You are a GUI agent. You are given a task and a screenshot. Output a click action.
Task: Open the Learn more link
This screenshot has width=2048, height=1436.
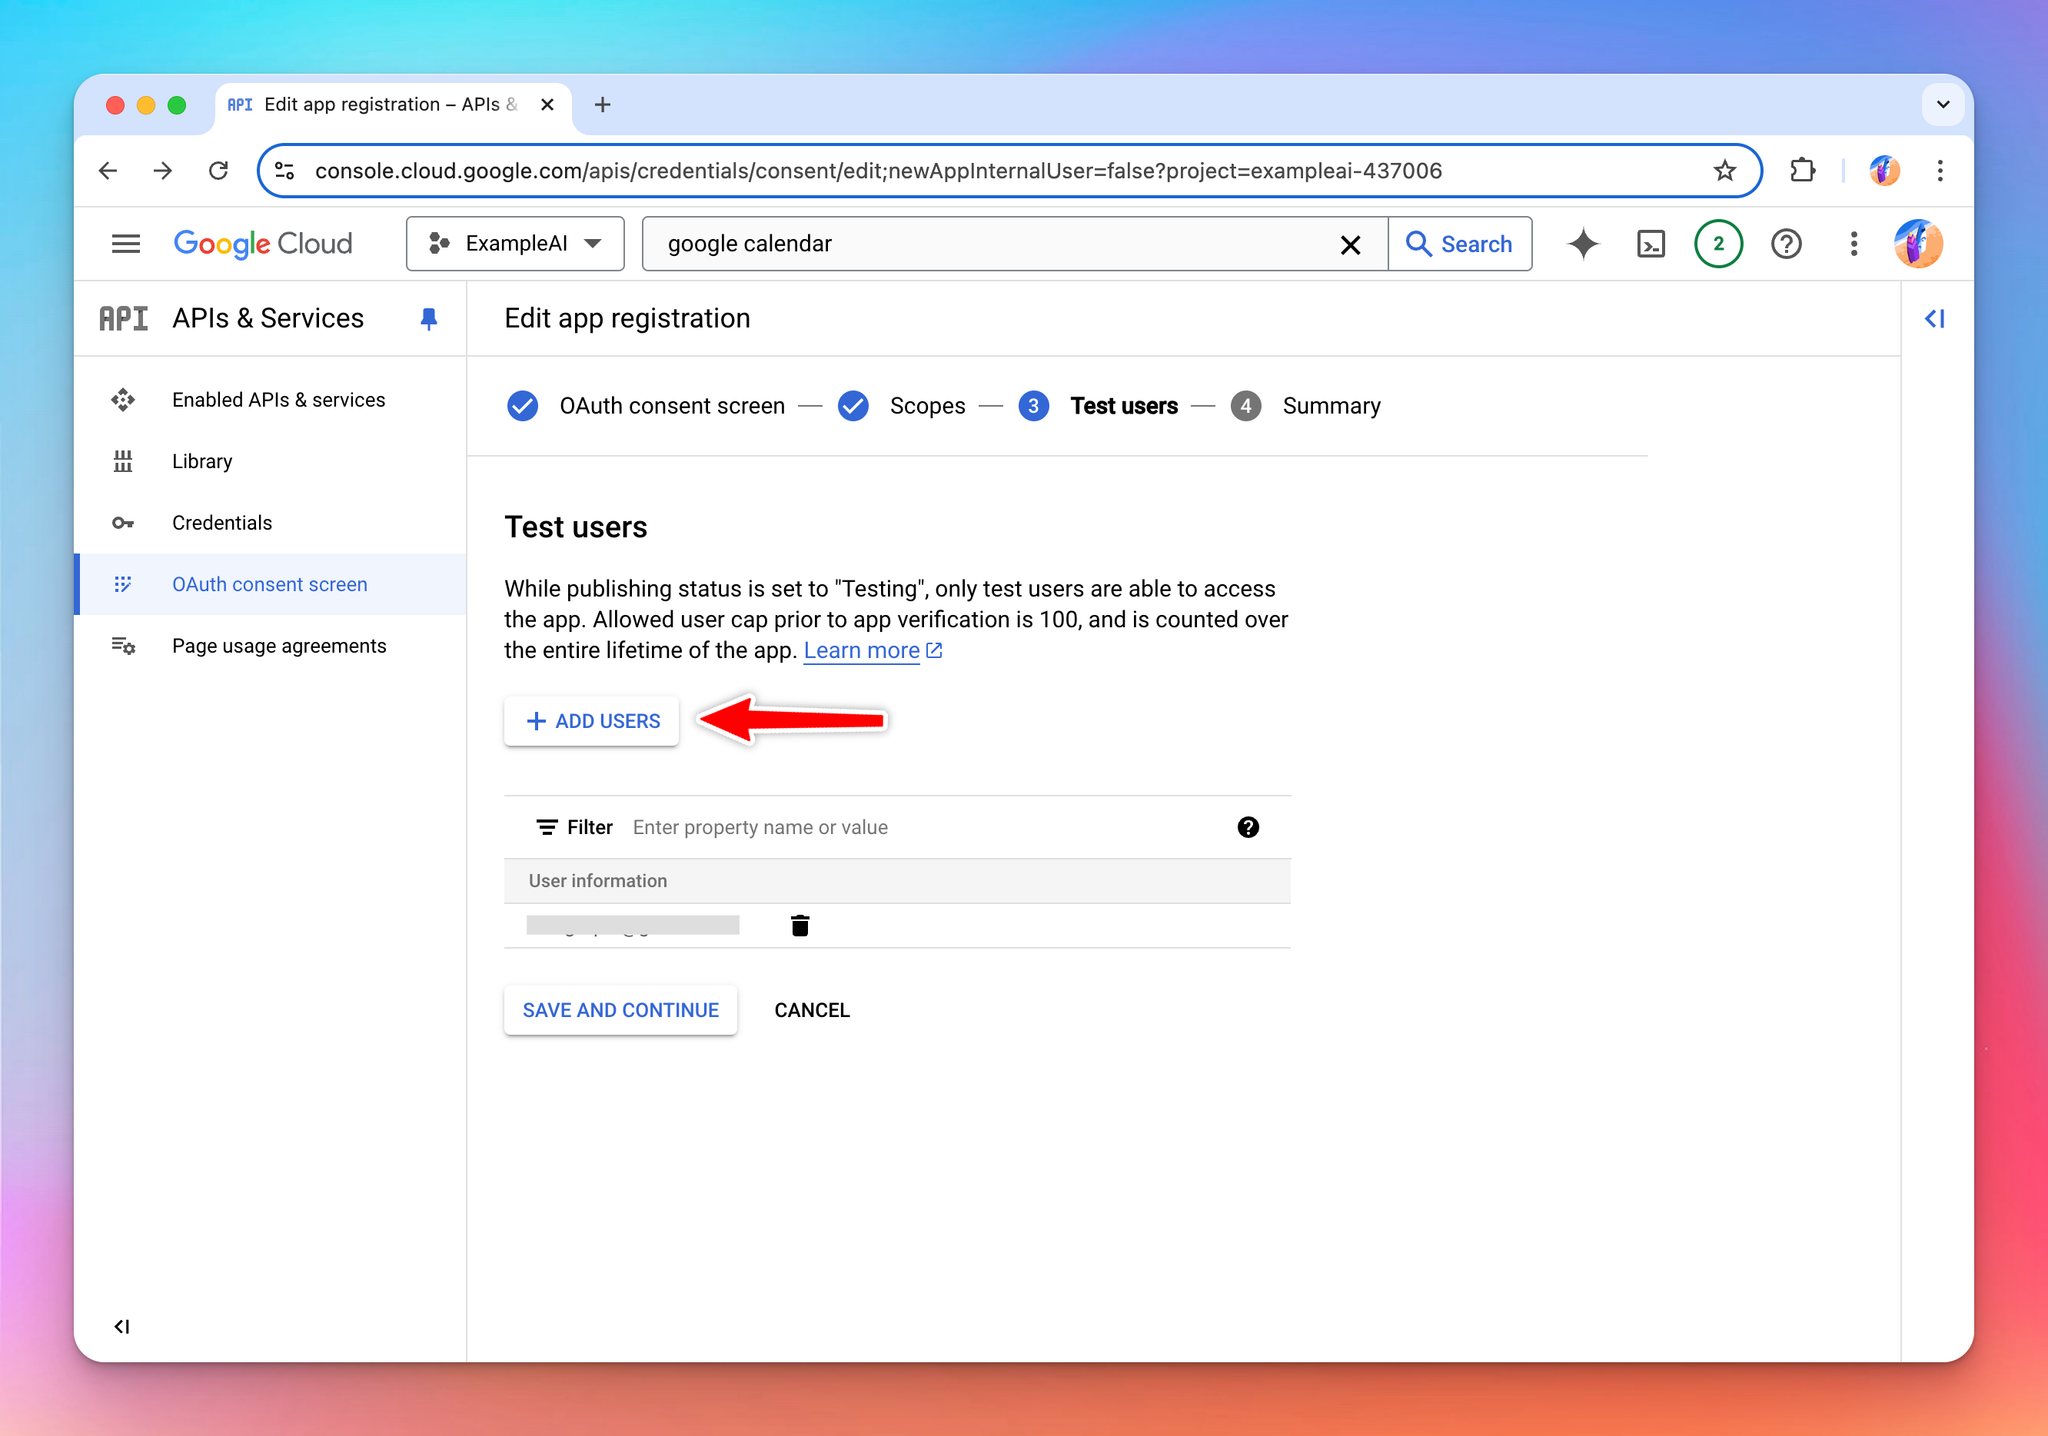point(861,651)
